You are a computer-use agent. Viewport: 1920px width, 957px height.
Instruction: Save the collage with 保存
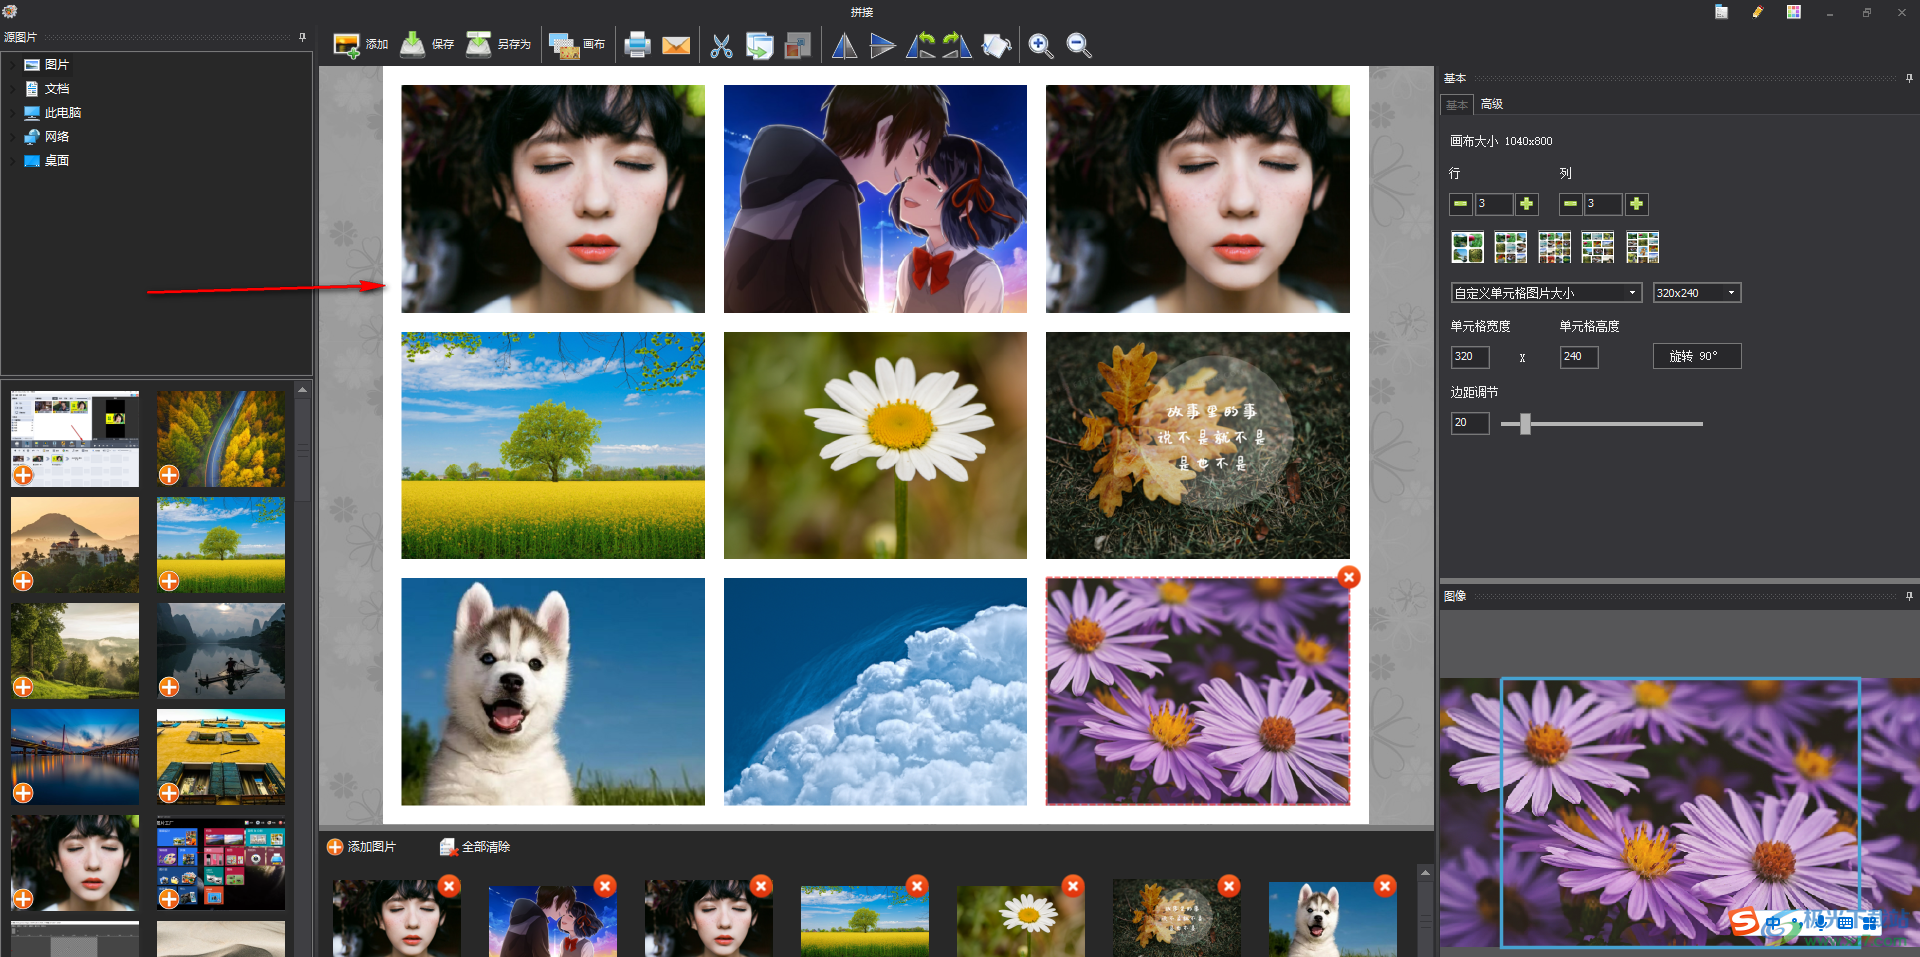pos(427,45)
